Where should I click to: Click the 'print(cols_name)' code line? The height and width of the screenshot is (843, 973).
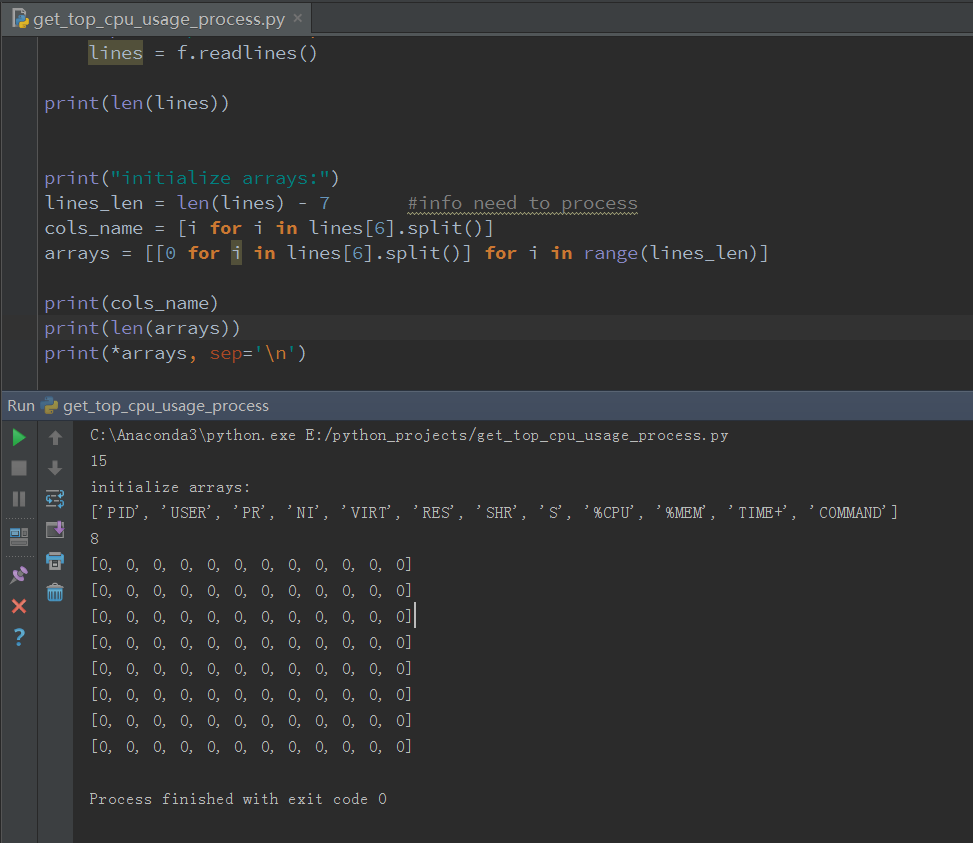(131, 303)
